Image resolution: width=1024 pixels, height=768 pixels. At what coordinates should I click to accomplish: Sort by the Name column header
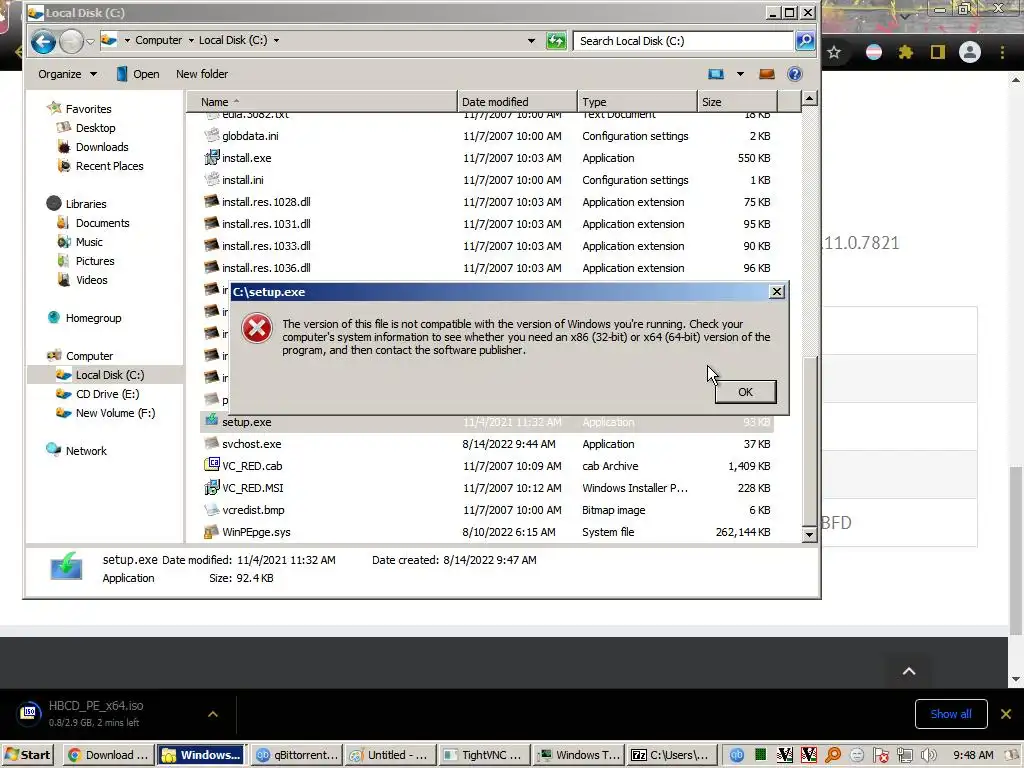[x=321, y=102]
